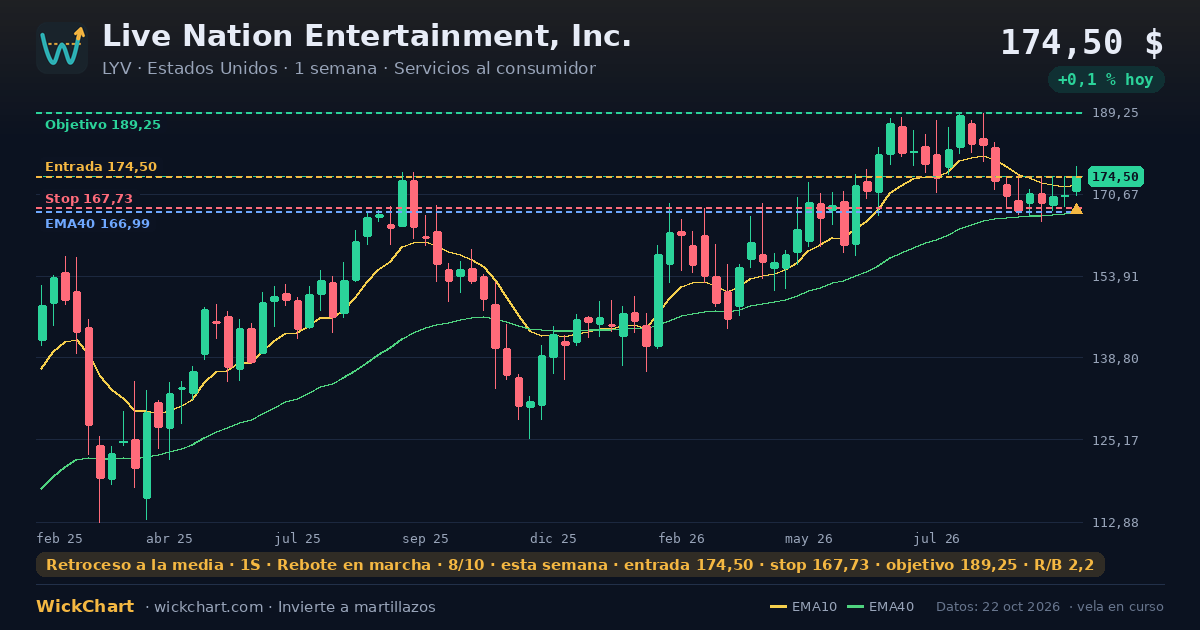1200x630 pixels.
Task: Click the abr 25 date label
Action: (170, 538)
